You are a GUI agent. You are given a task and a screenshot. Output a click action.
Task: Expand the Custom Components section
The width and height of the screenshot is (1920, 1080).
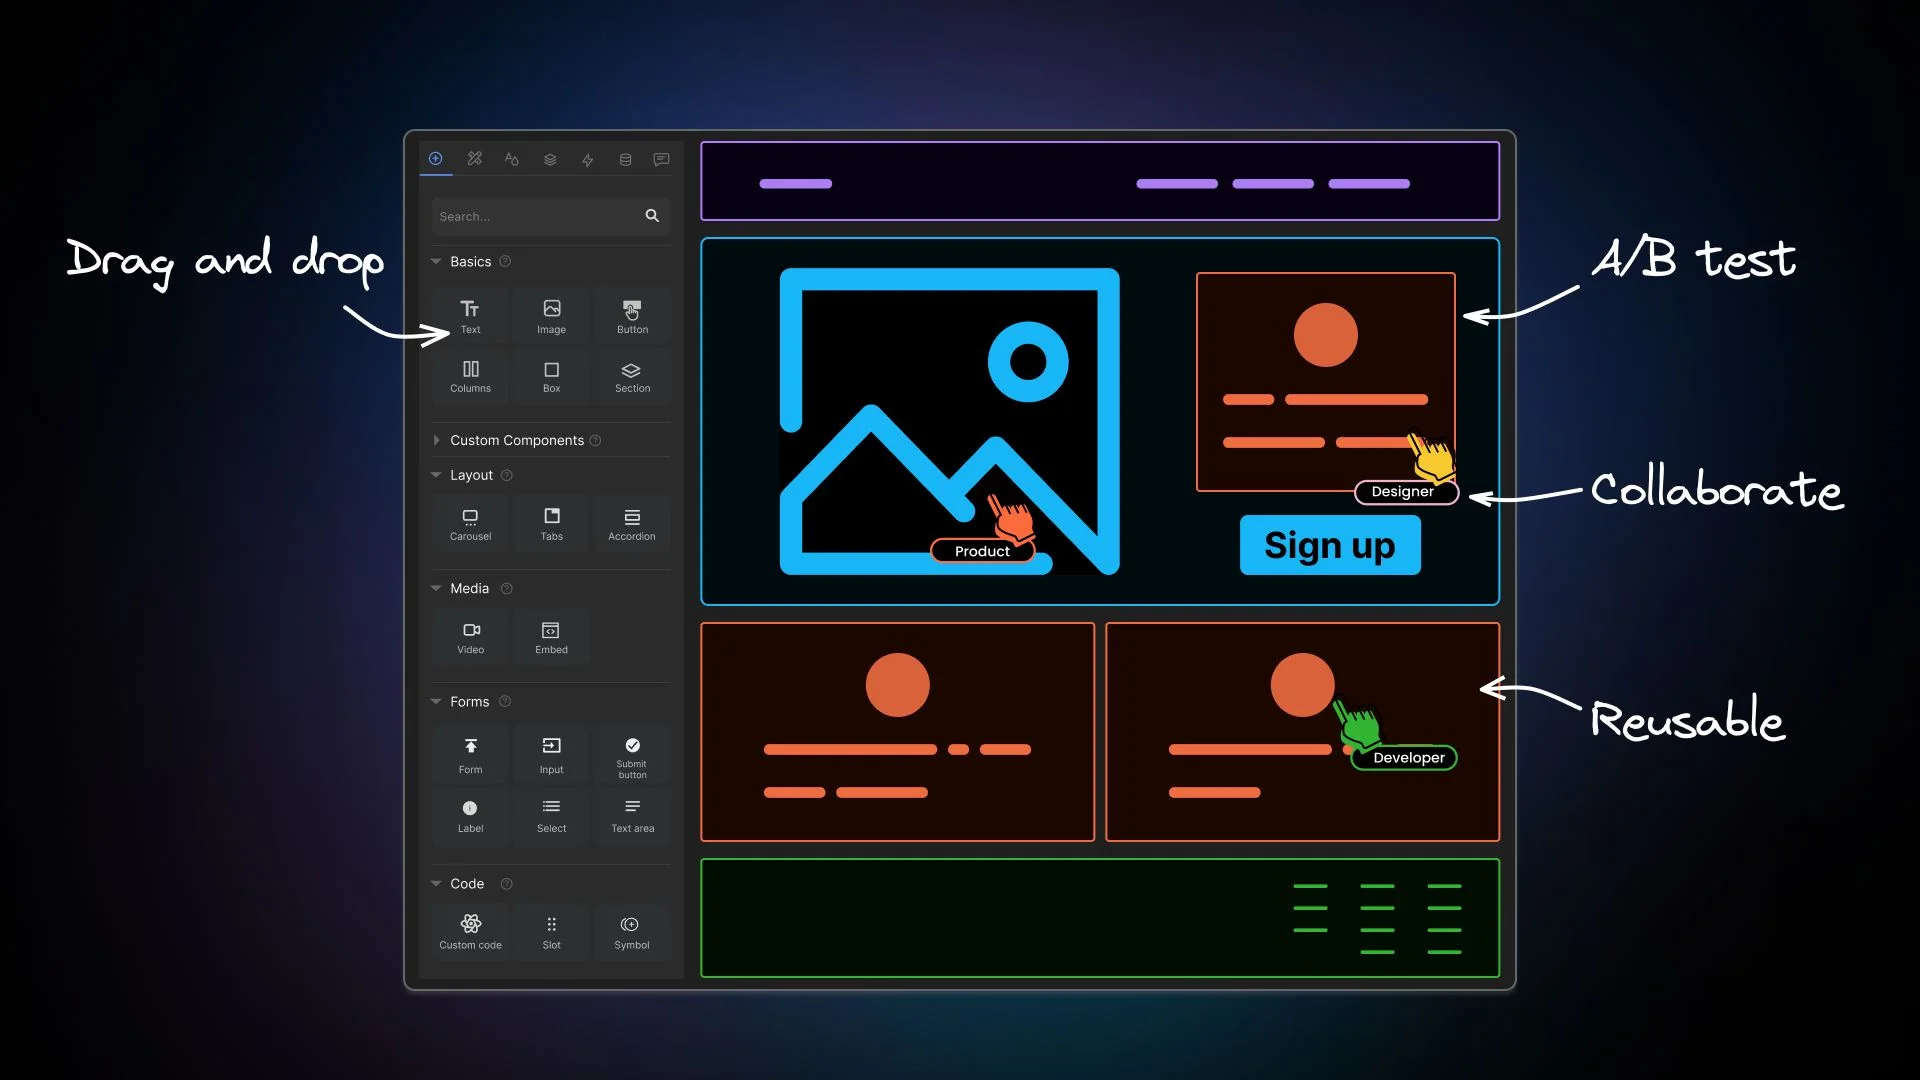(436, 440)
